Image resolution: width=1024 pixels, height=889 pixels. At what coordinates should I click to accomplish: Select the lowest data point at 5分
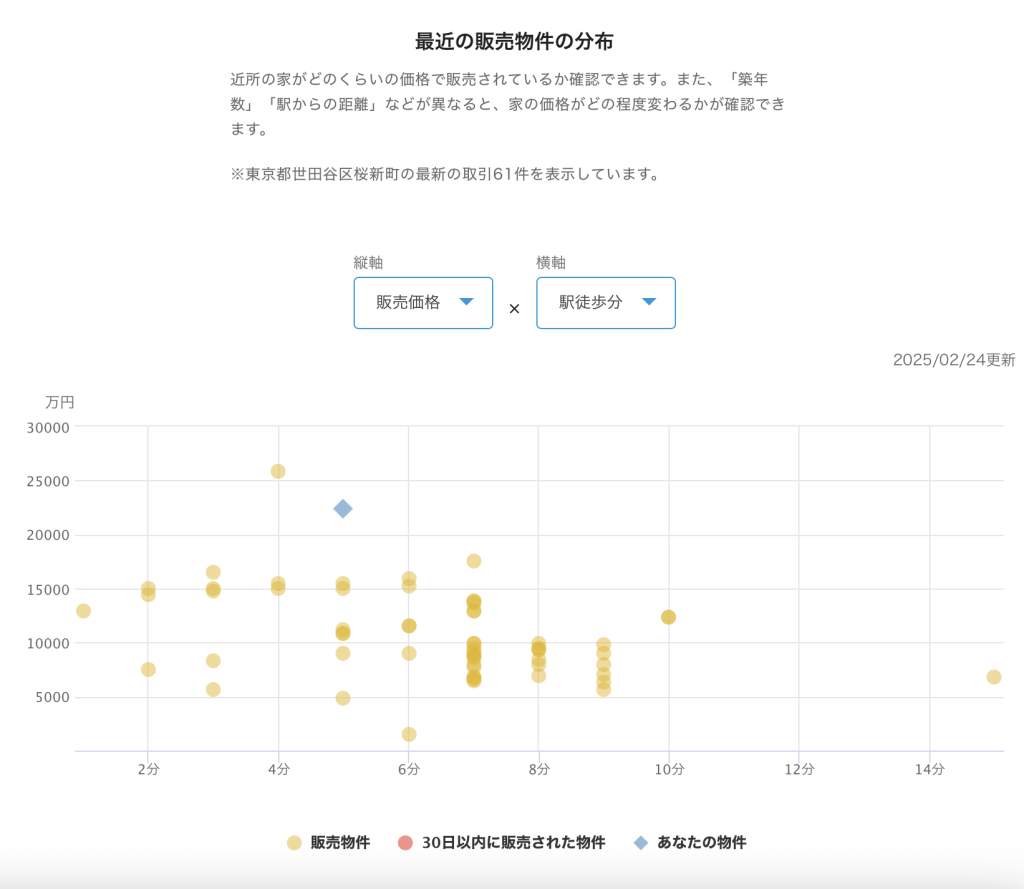[x=343, y=698]
